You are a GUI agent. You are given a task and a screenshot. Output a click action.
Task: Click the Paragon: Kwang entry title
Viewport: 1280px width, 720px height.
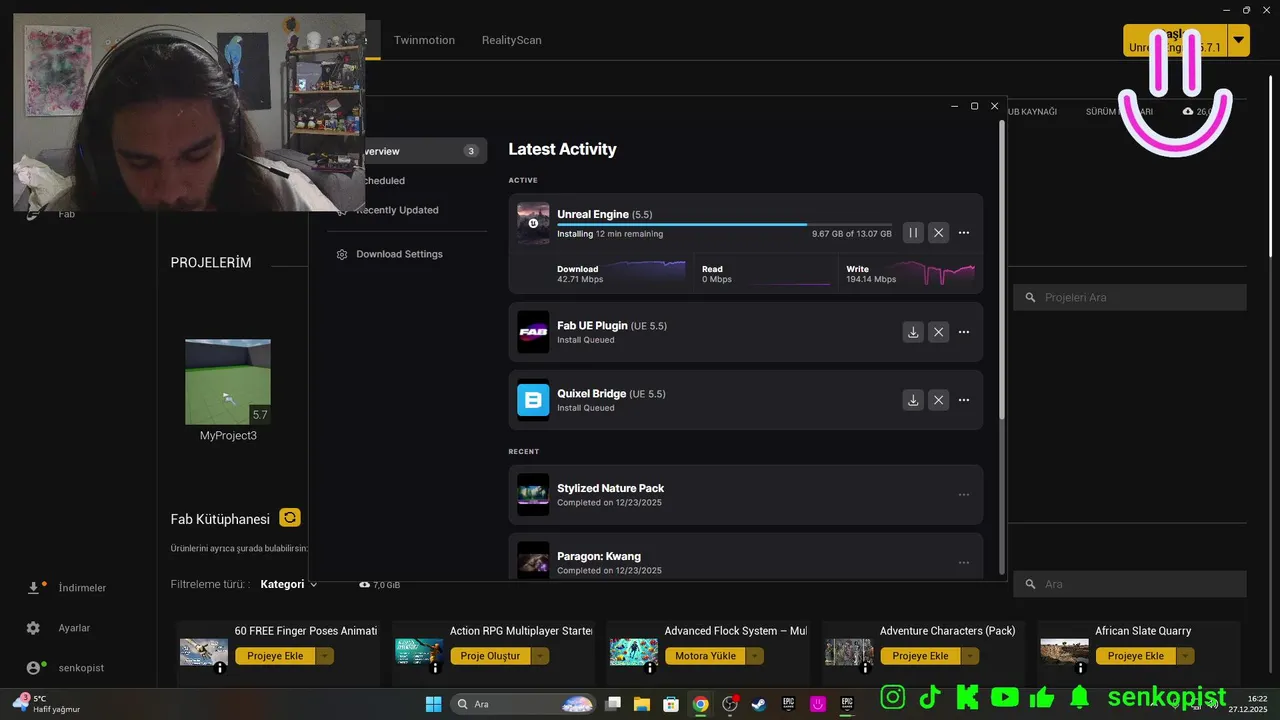point(599,556)
